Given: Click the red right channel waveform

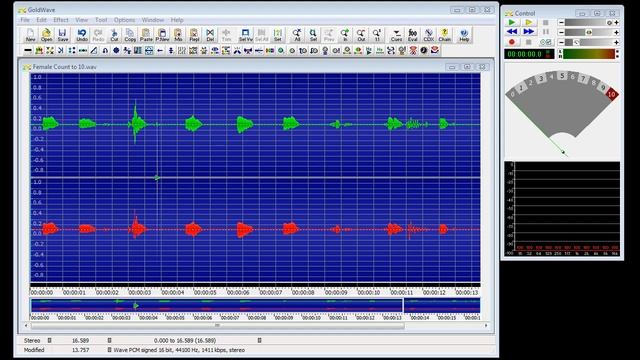Looking at the screenshot, I should pyautogui.click(x=255, y=229).
